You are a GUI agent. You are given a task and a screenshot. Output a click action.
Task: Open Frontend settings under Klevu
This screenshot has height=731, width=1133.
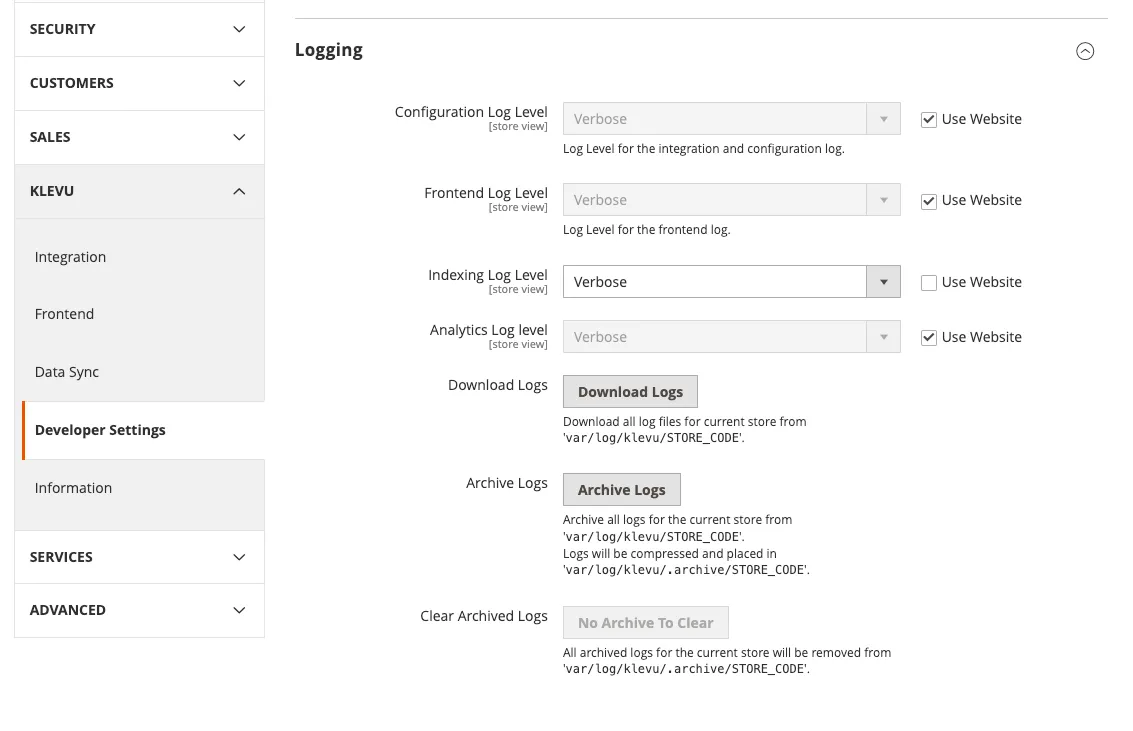(64, 314)
